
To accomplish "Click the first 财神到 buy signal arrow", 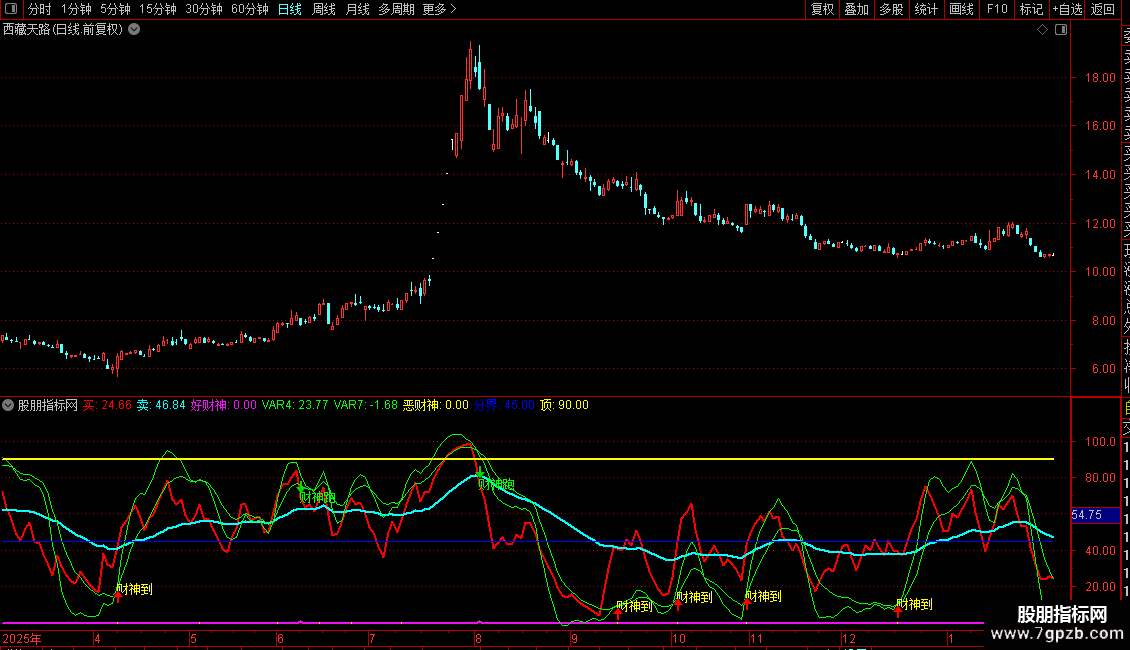I will tap(118, 597).
